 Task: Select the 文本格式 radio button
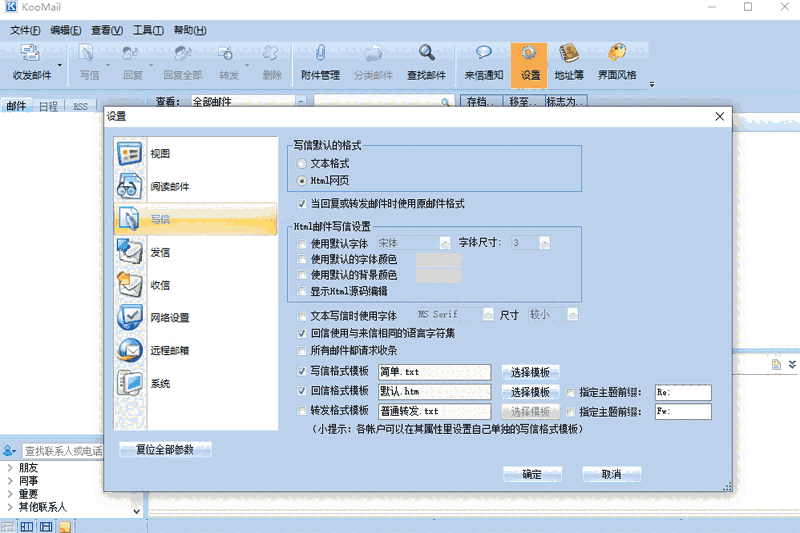302,163
